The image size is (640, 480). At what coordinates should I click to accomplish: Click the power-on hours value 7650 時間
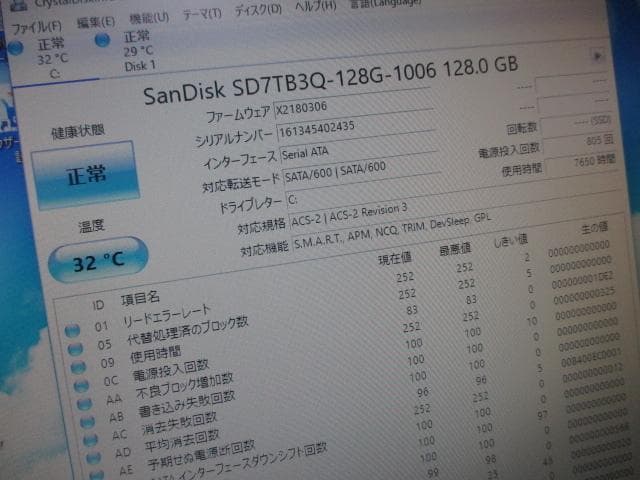point(580,163)
